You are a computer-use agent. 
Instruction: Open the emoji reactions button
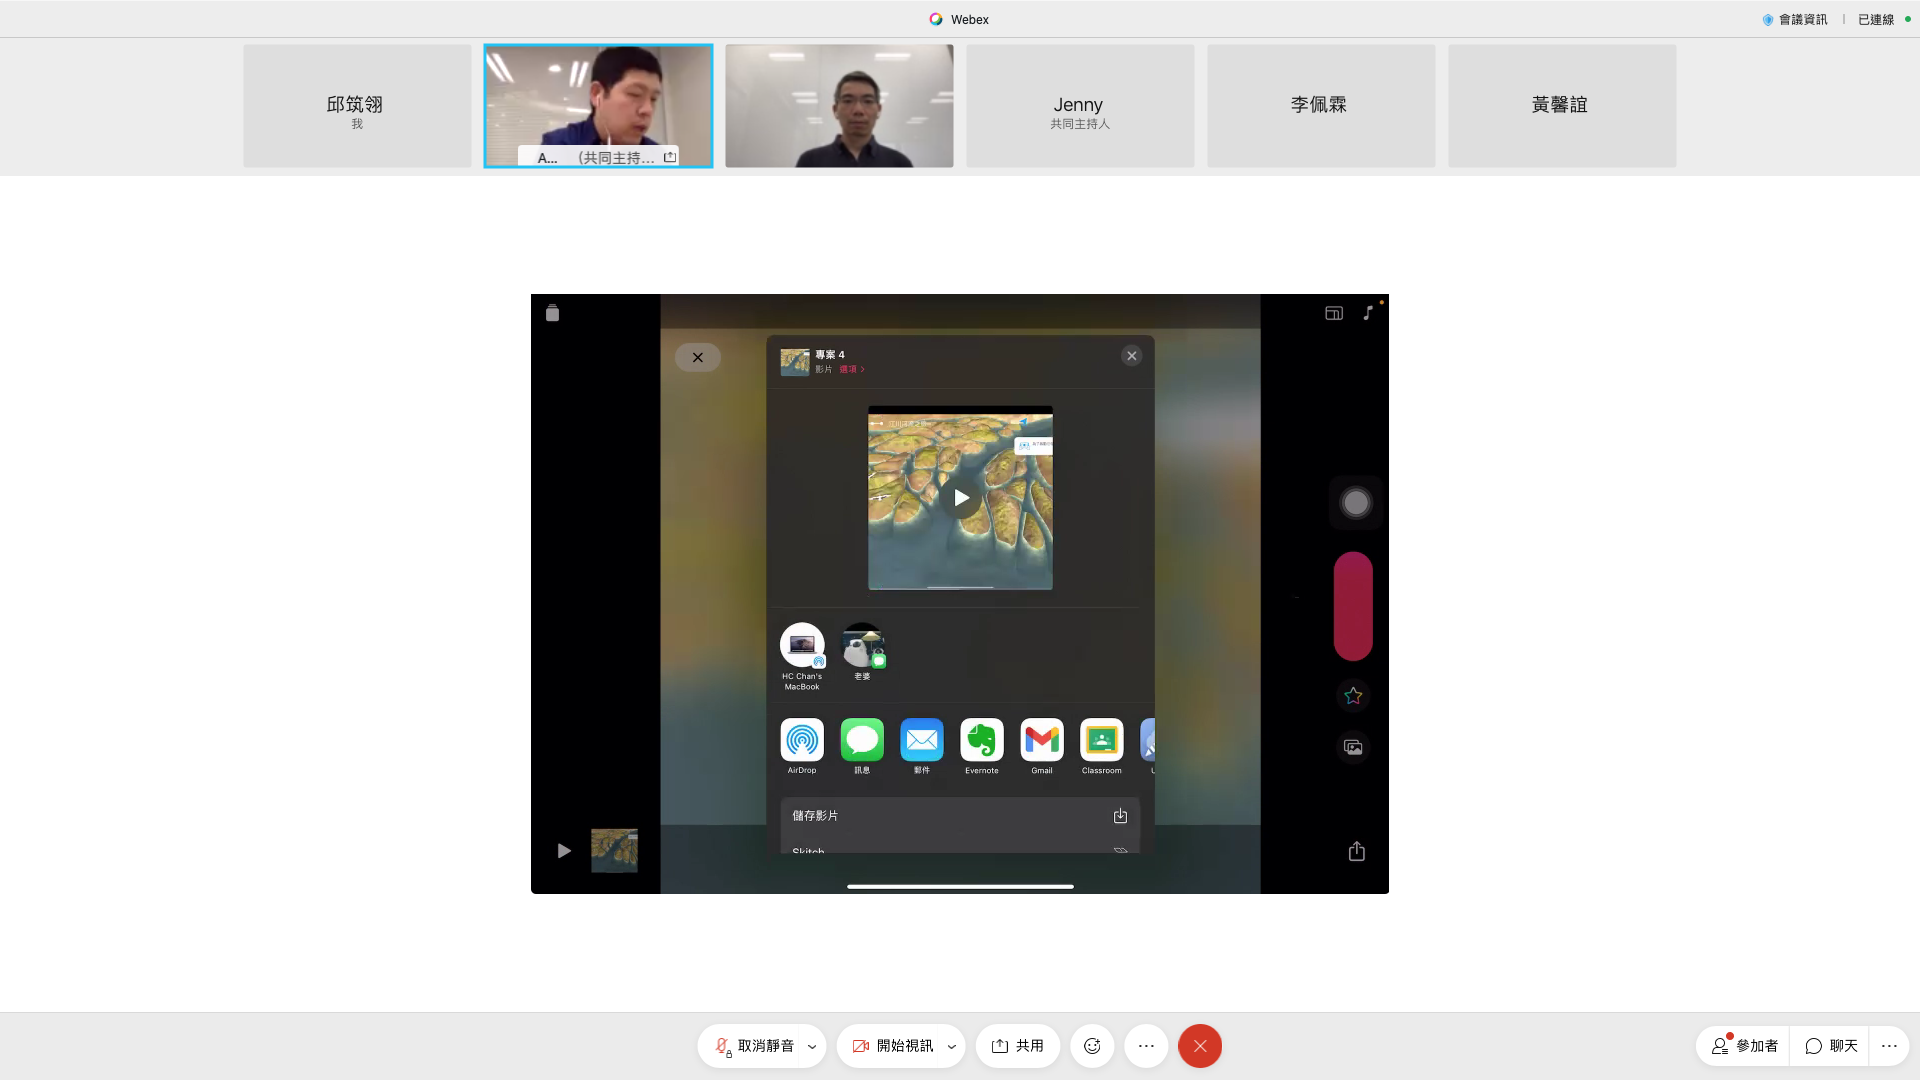coord(1092,1046)
